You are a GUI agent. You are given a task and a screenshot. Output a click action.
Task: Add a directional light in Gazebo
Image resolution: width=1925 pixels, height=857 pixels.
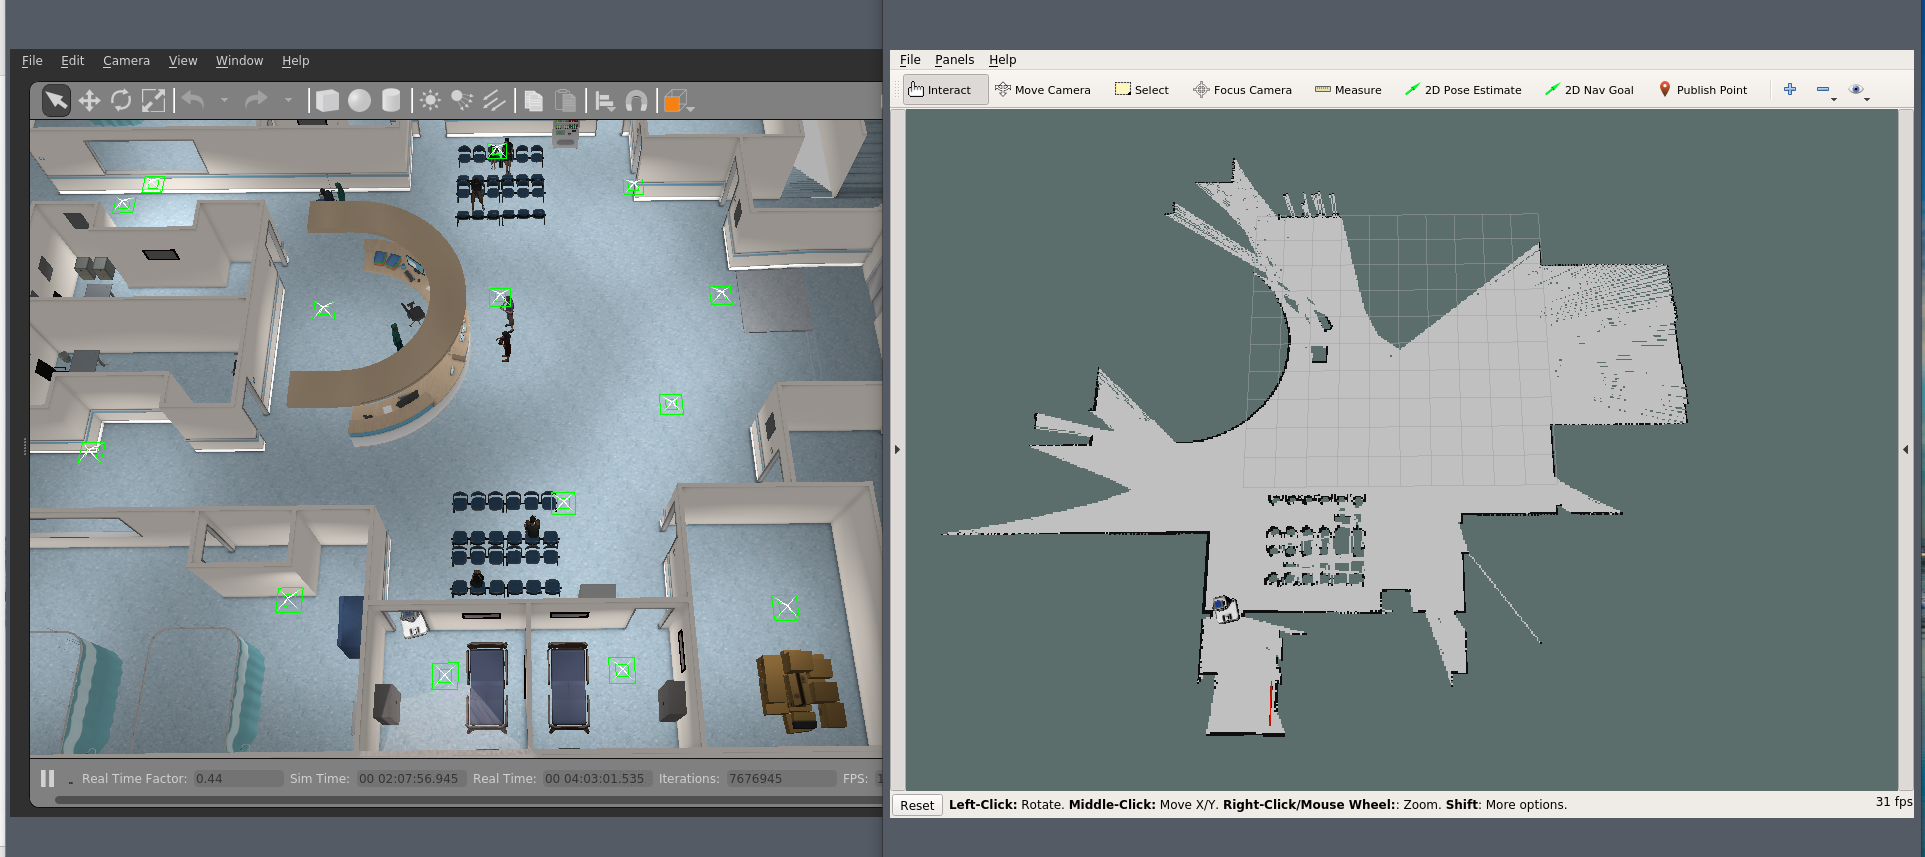(494, 100)
